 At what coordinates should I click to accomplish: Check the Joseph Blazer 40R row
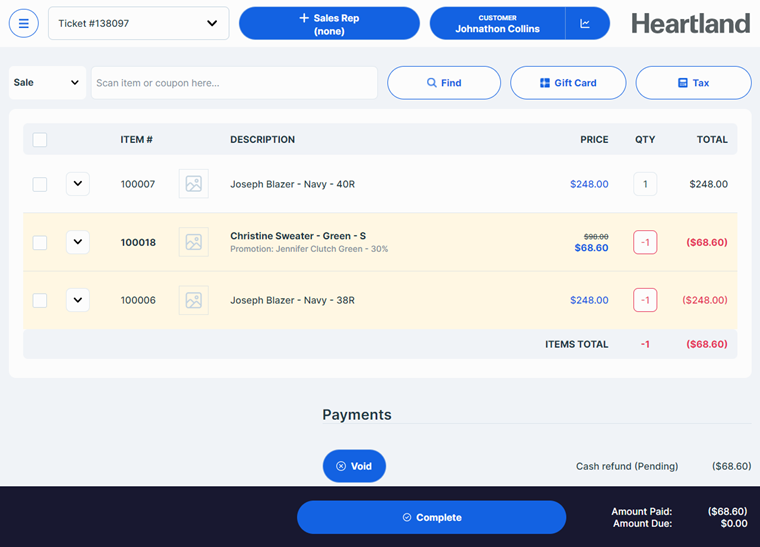click(x=40, y=184)
